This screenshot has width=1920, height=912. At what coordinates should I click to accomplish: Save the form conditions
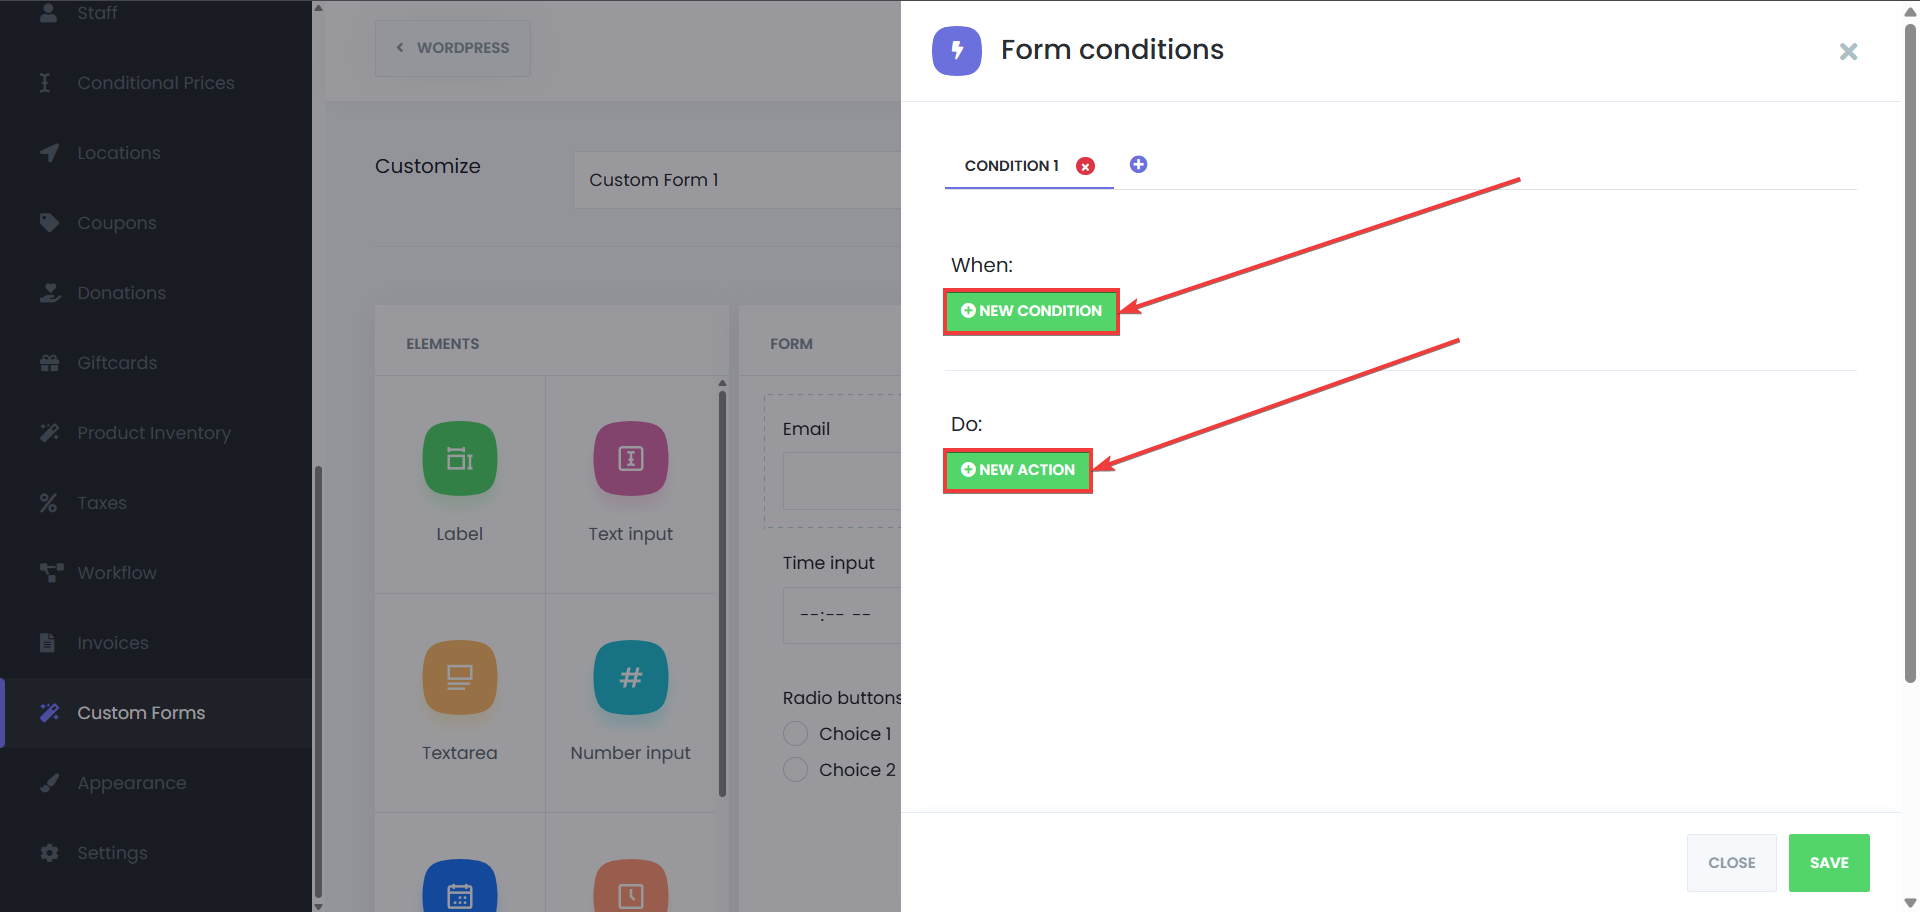[x=1829, y=863]
